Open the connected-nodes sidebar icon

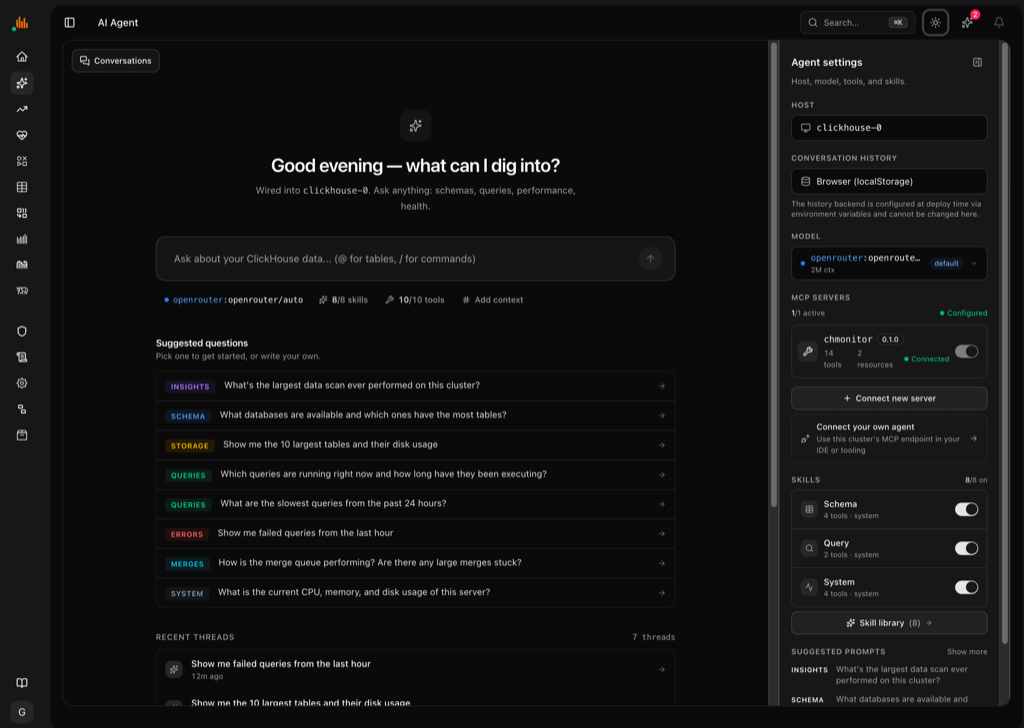pyautogui.click(x=22, y=409)
